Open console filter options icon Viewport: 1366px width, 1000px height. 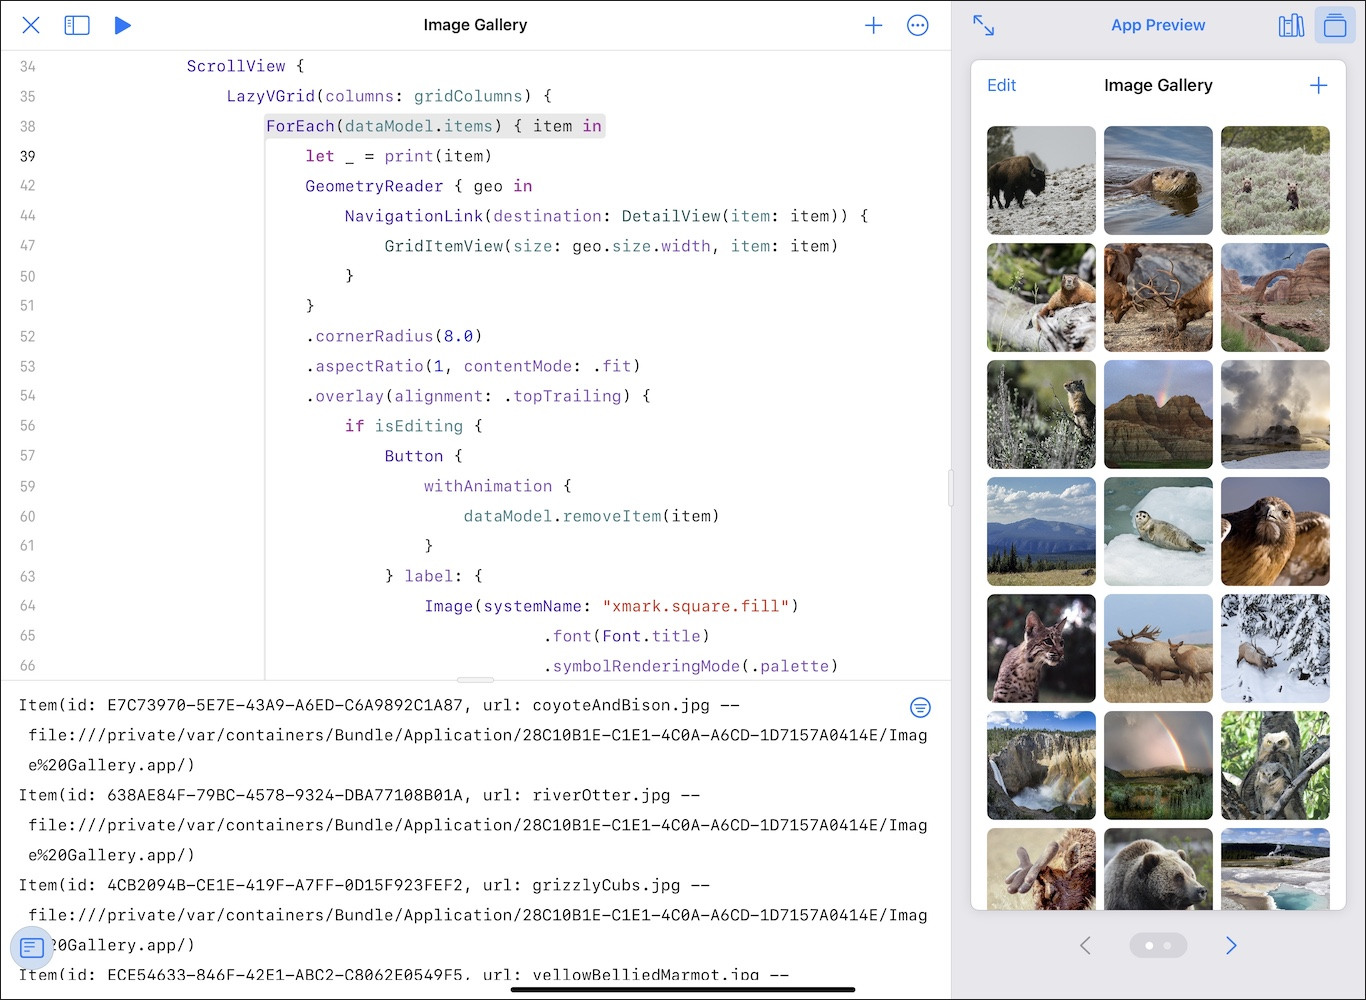click(920, 708)
